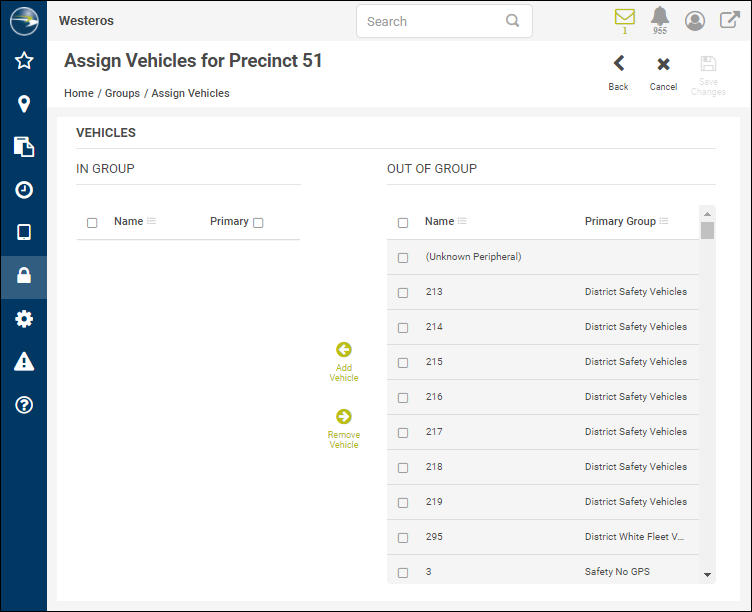Open the settings gear icon in sidebar
Image resolution: width=752 pixels, height=612 pixels.
point(24,319)
